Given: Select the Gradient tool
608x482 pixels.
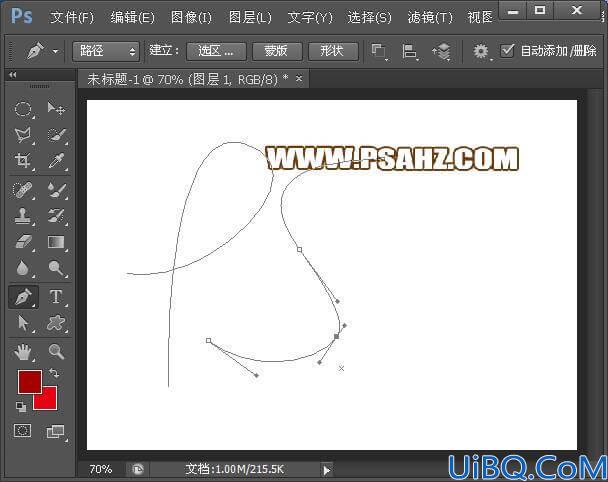Looking at the screenshot, I should tap(56, 242).
